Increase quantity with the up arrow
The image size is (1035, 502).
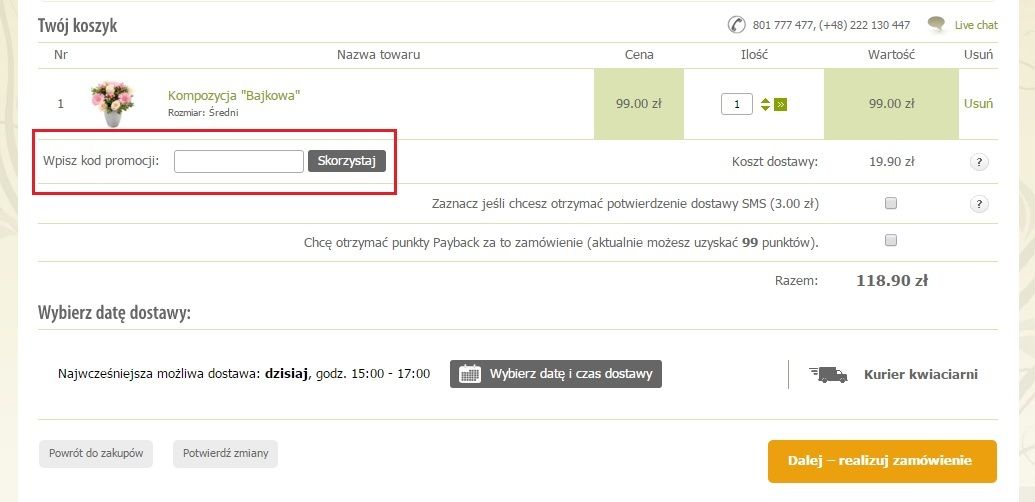coord(765,100)
